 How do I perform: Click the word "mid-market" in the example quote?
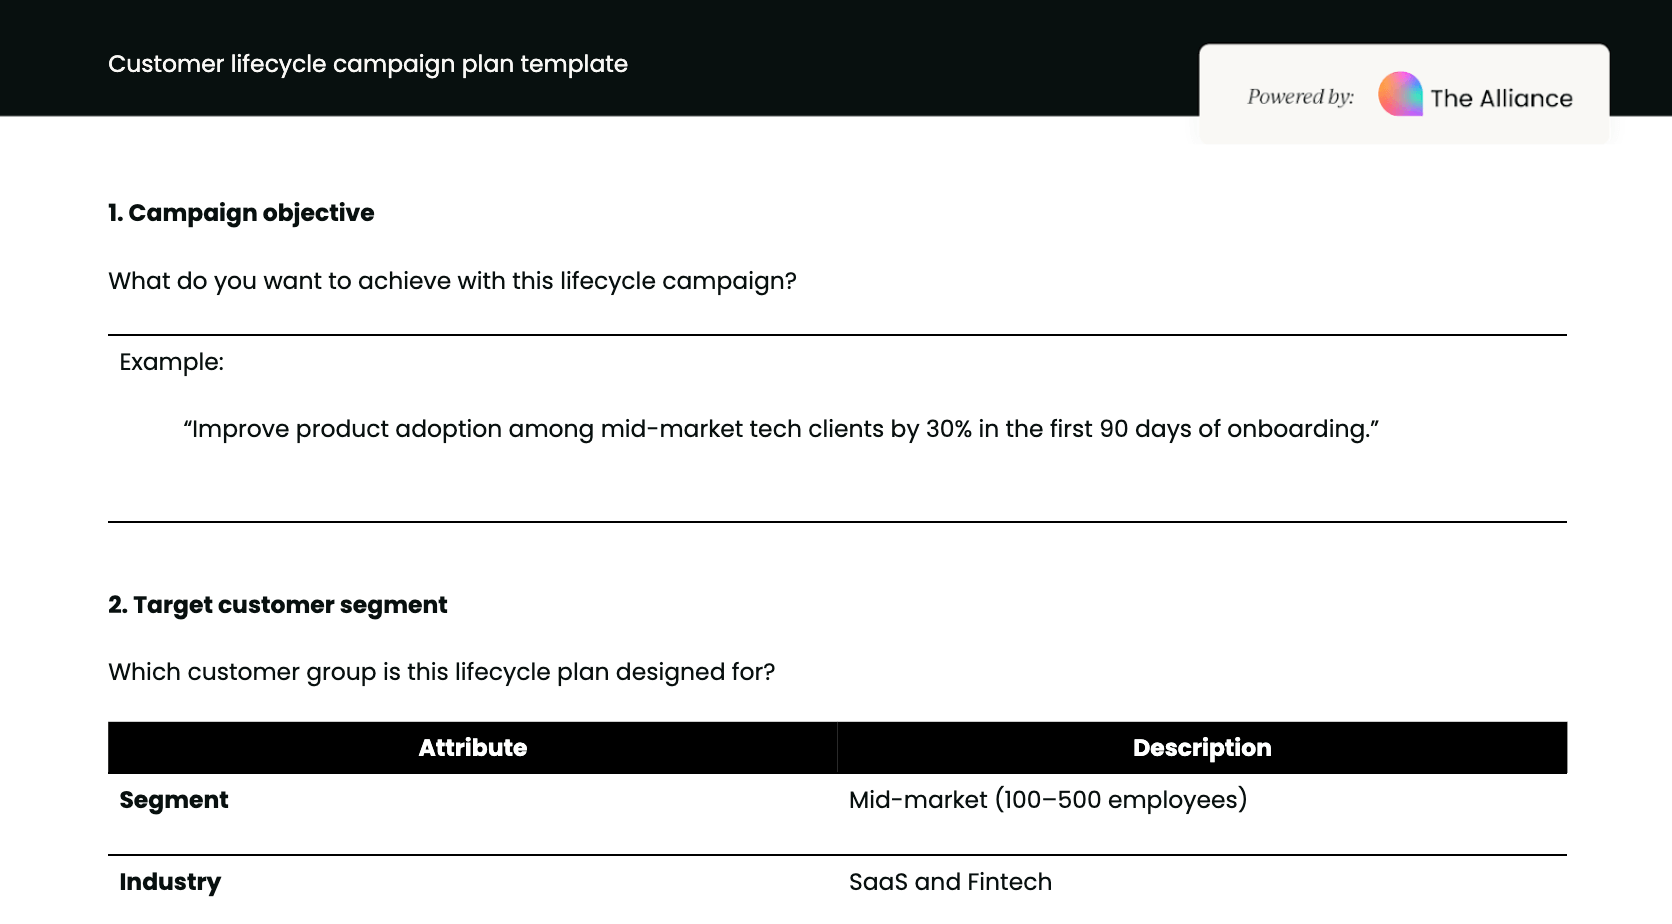tap(670, 429)
